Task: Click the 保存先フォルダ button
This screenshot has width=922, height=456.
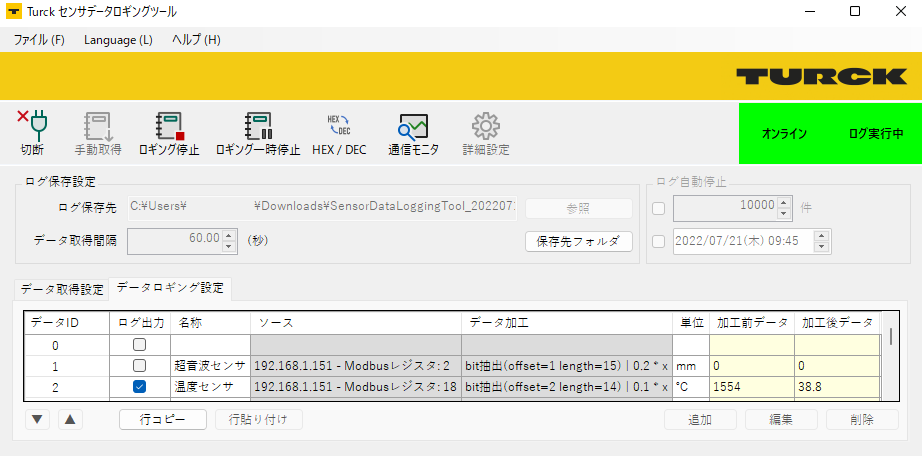Action: 578,241
